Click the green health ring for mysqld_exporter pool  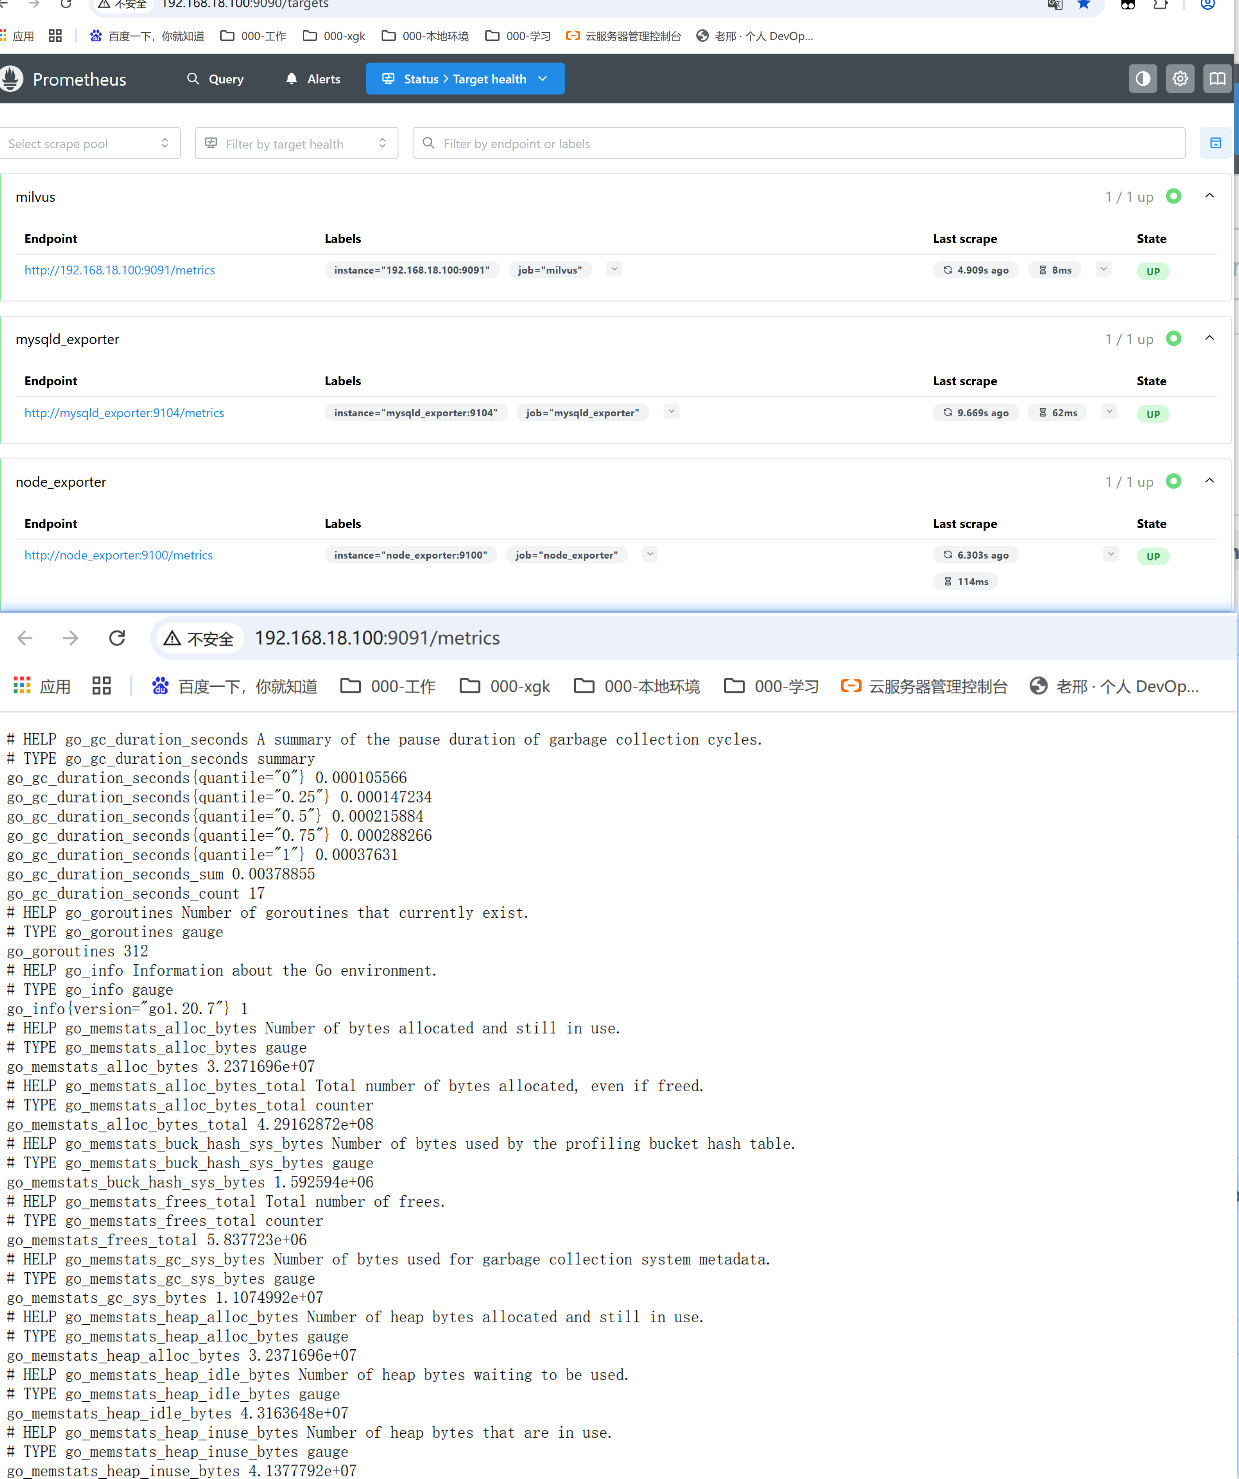(1174, 338)
